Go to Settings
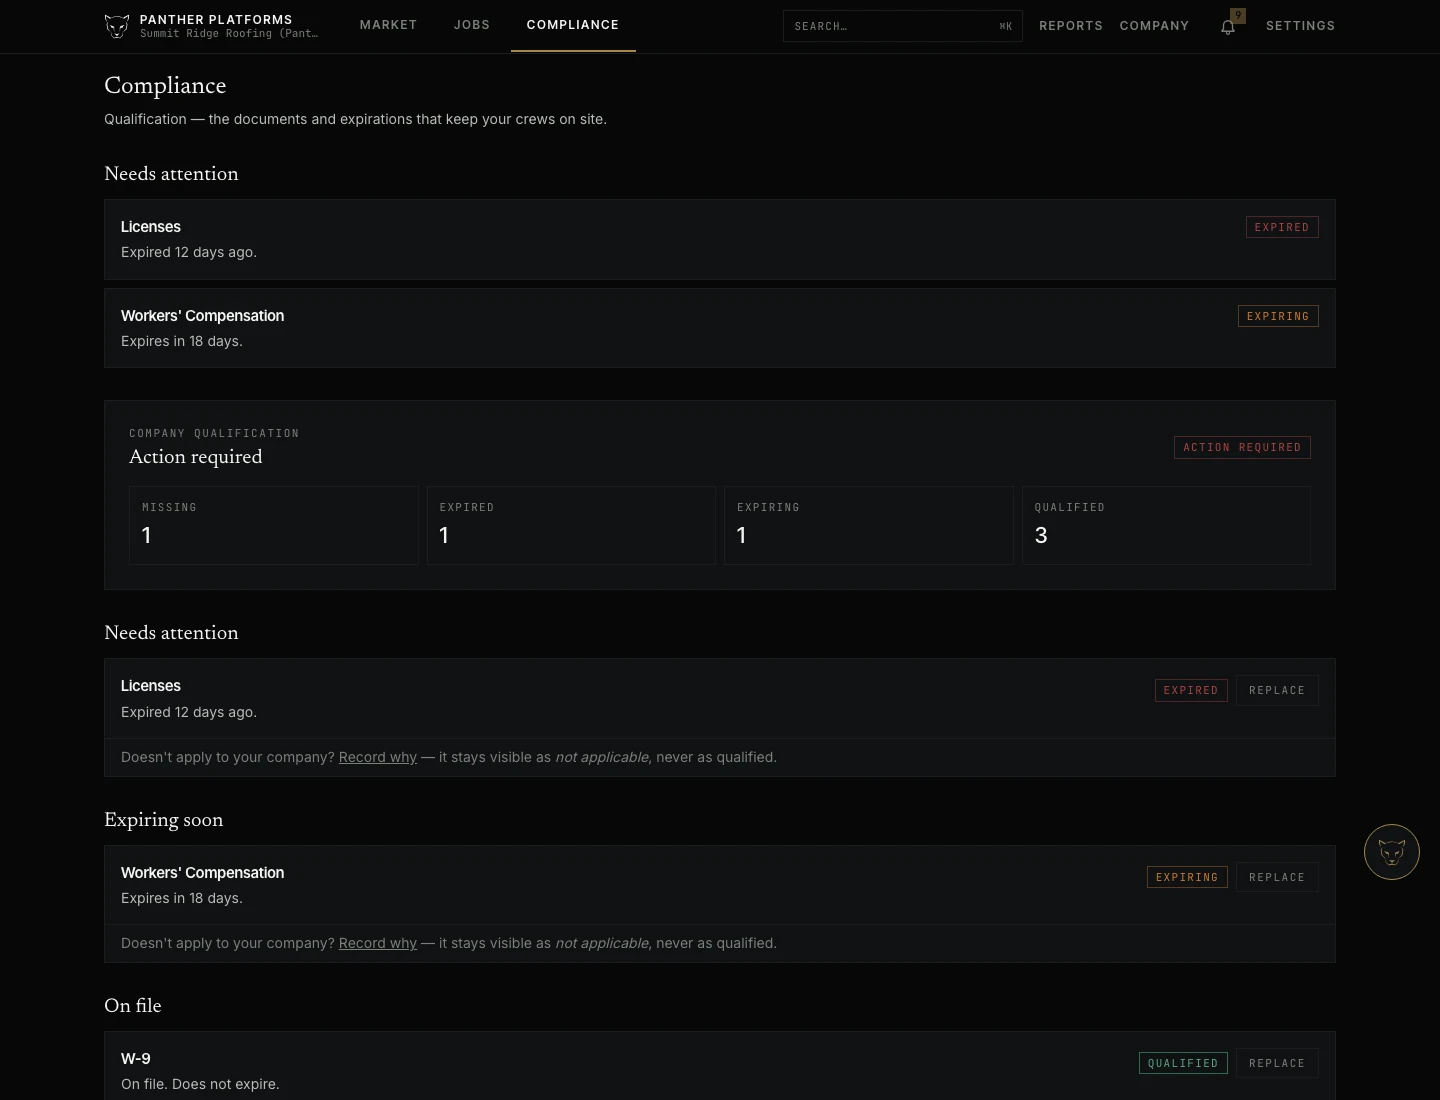The image size is (1440, 1100). tap(1300, 26)
